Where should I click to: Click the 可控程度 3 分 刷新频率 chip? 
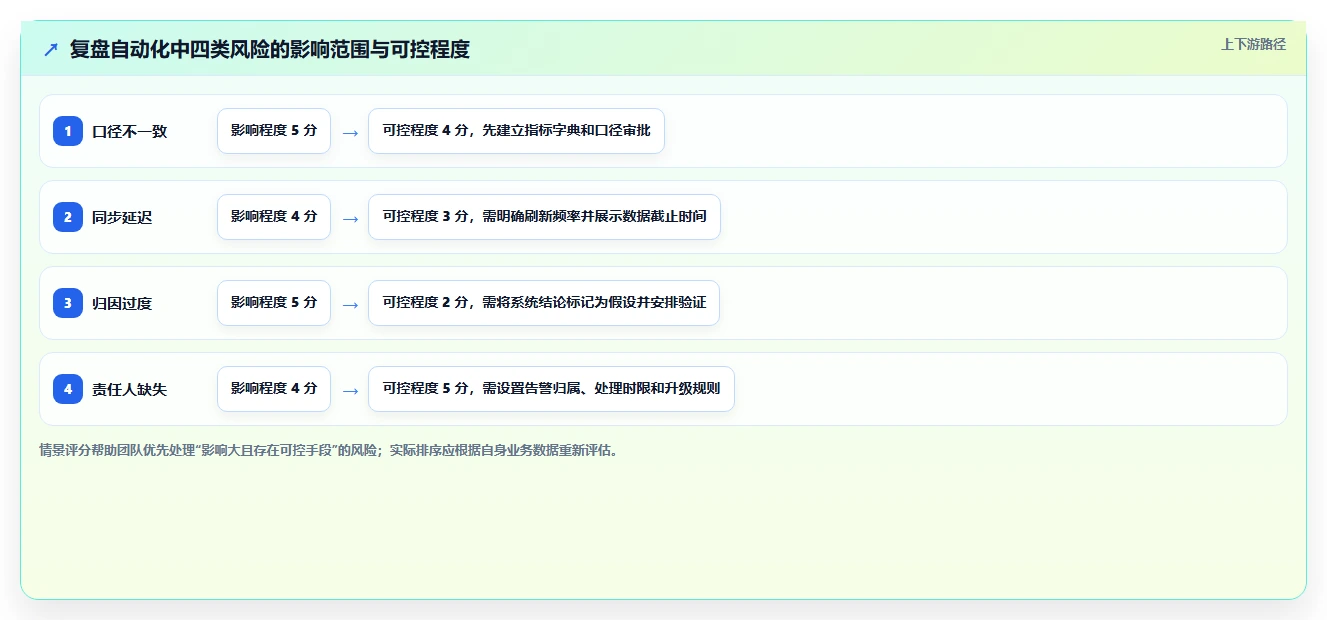[544, 217]
